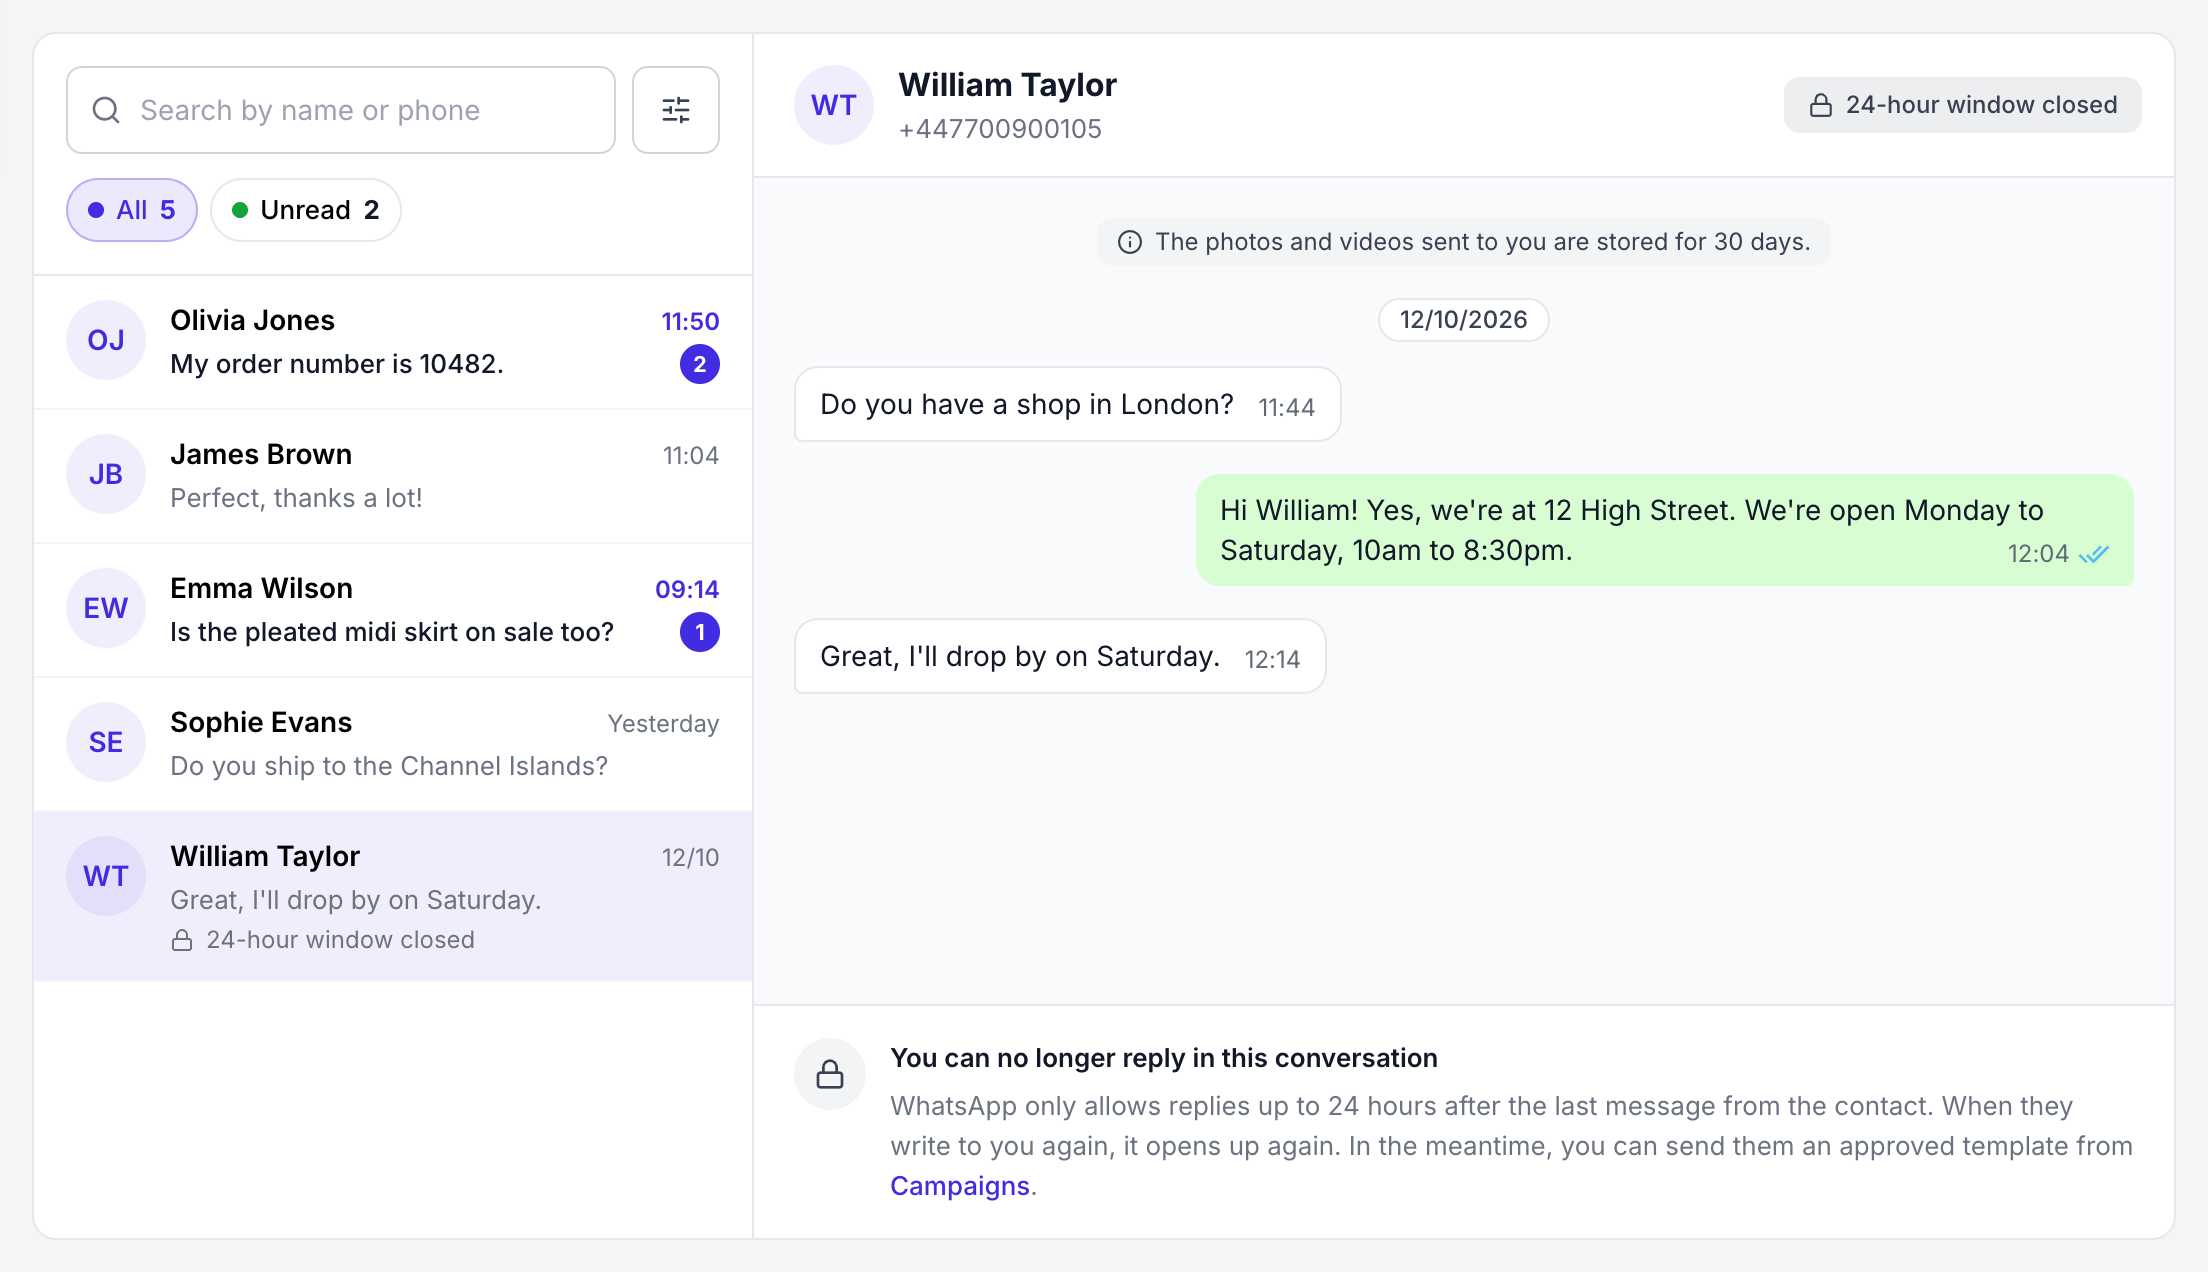Click the JB avatar for James Brown
This screenshot has height=1272, width=2208.
coord(106,474)
